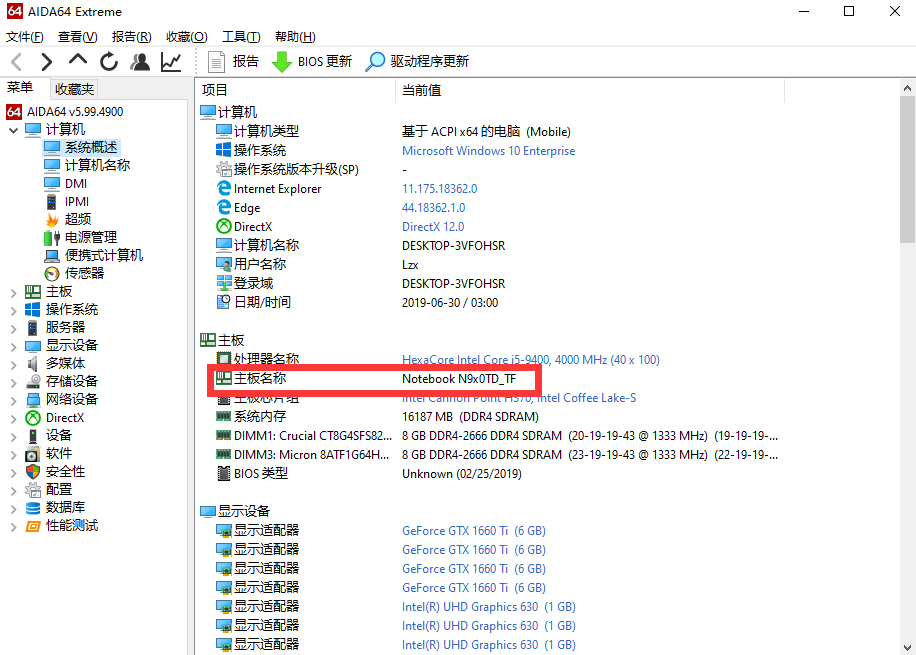Go up one level with the up arrow icon
The width and height of the screenshot is (916, 655).
click(78, 60)
